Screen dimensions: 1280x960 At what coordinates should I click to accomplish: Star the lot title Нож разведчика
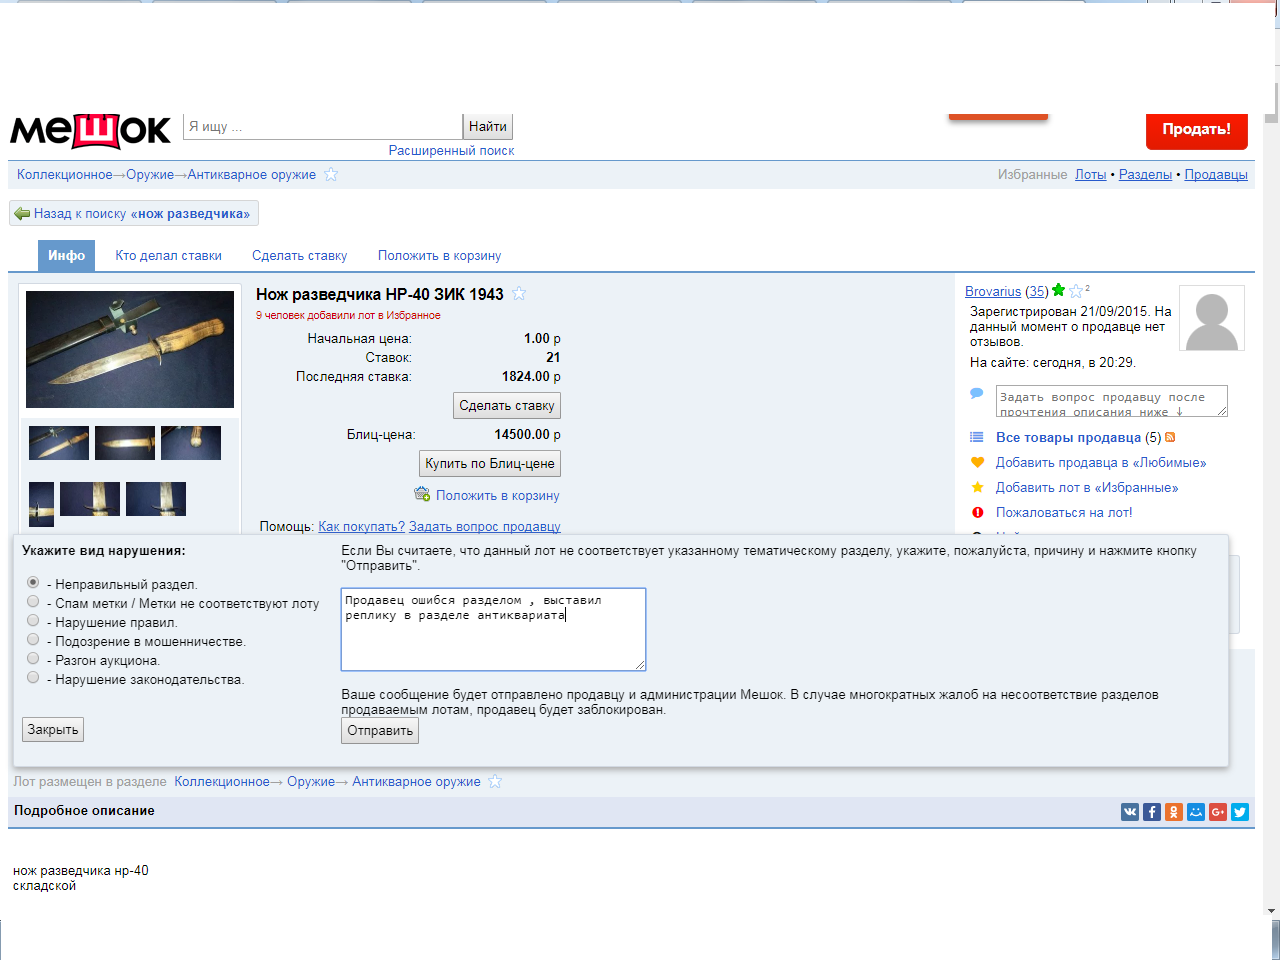(x=519, y=293)
